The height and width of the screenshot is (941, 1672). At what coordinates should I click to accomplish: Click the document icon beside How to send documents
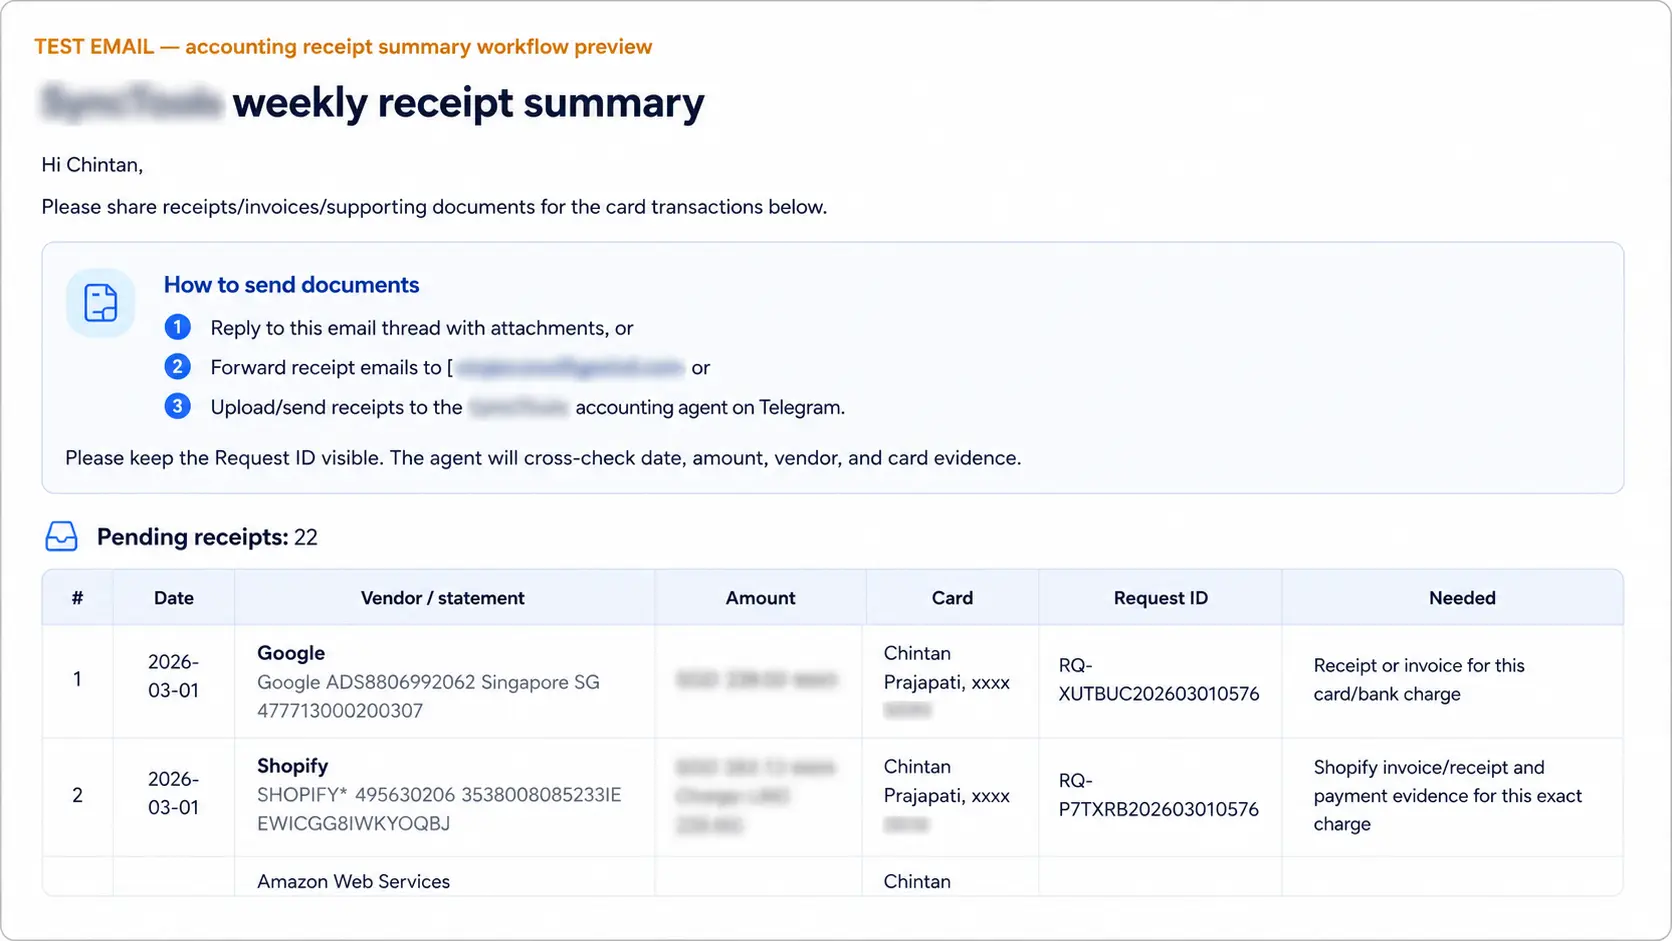100,303
